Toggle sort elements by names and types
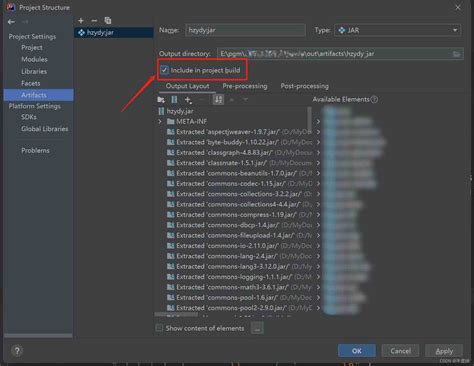The height and width of the screenshot is (366, 474). [218, 100]
